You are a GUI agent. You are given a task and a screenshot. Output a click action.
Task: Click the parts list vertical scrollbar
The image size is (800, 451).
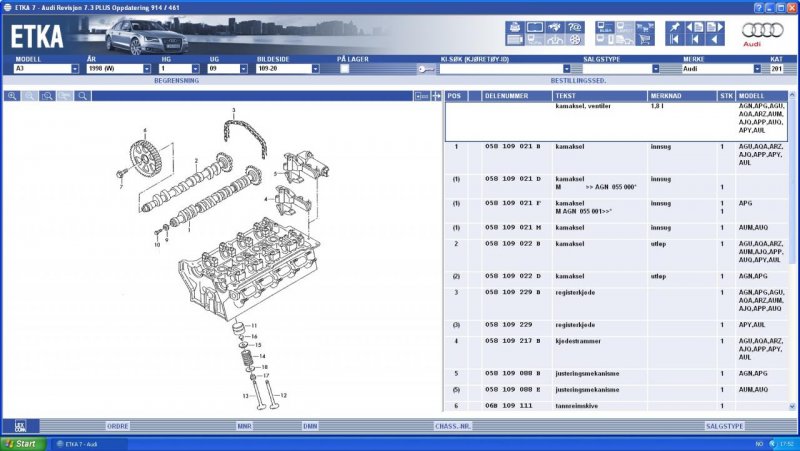coord(793,250)
